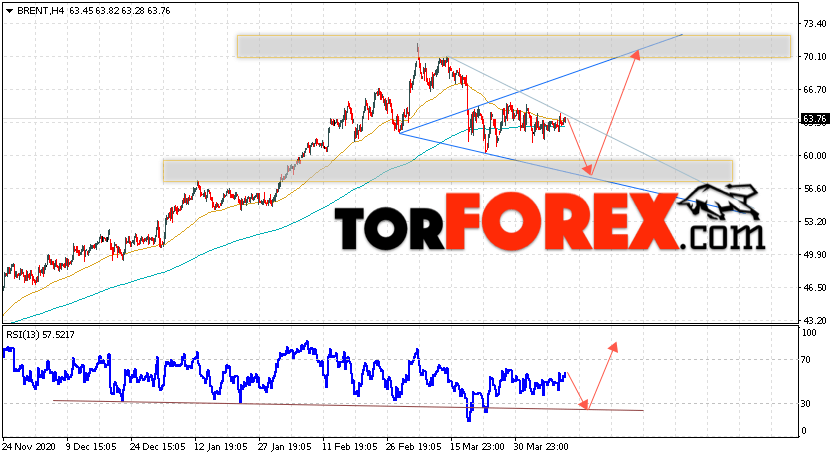Screen dimensions: 838x458
Task: Select the 12 Jan 19:05 date label
Action: 221,446
